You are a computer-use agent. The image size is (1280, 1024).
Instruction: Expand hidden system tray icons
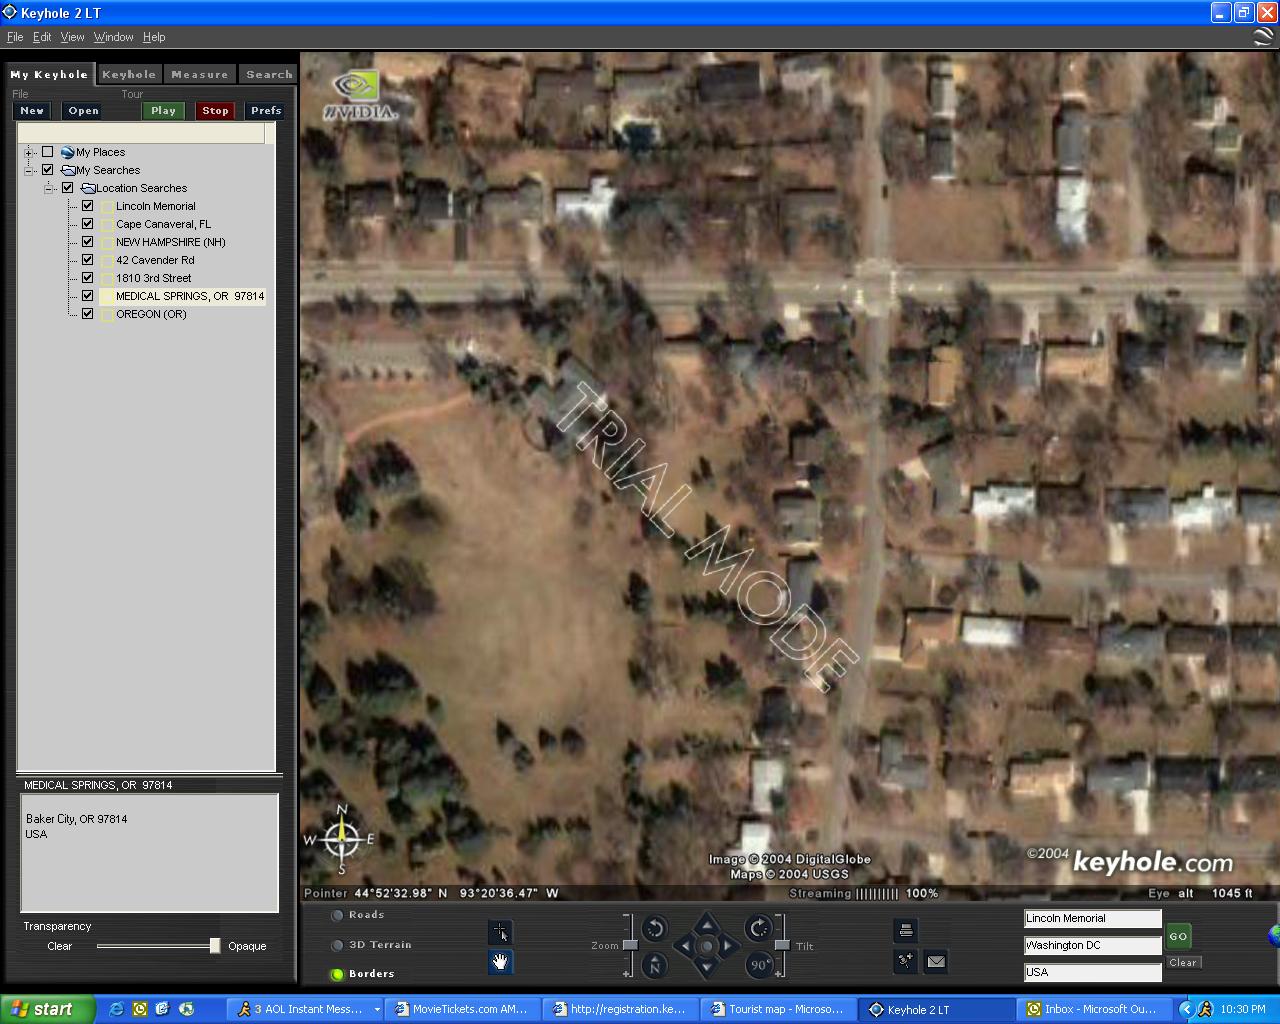point(1186,1009)
